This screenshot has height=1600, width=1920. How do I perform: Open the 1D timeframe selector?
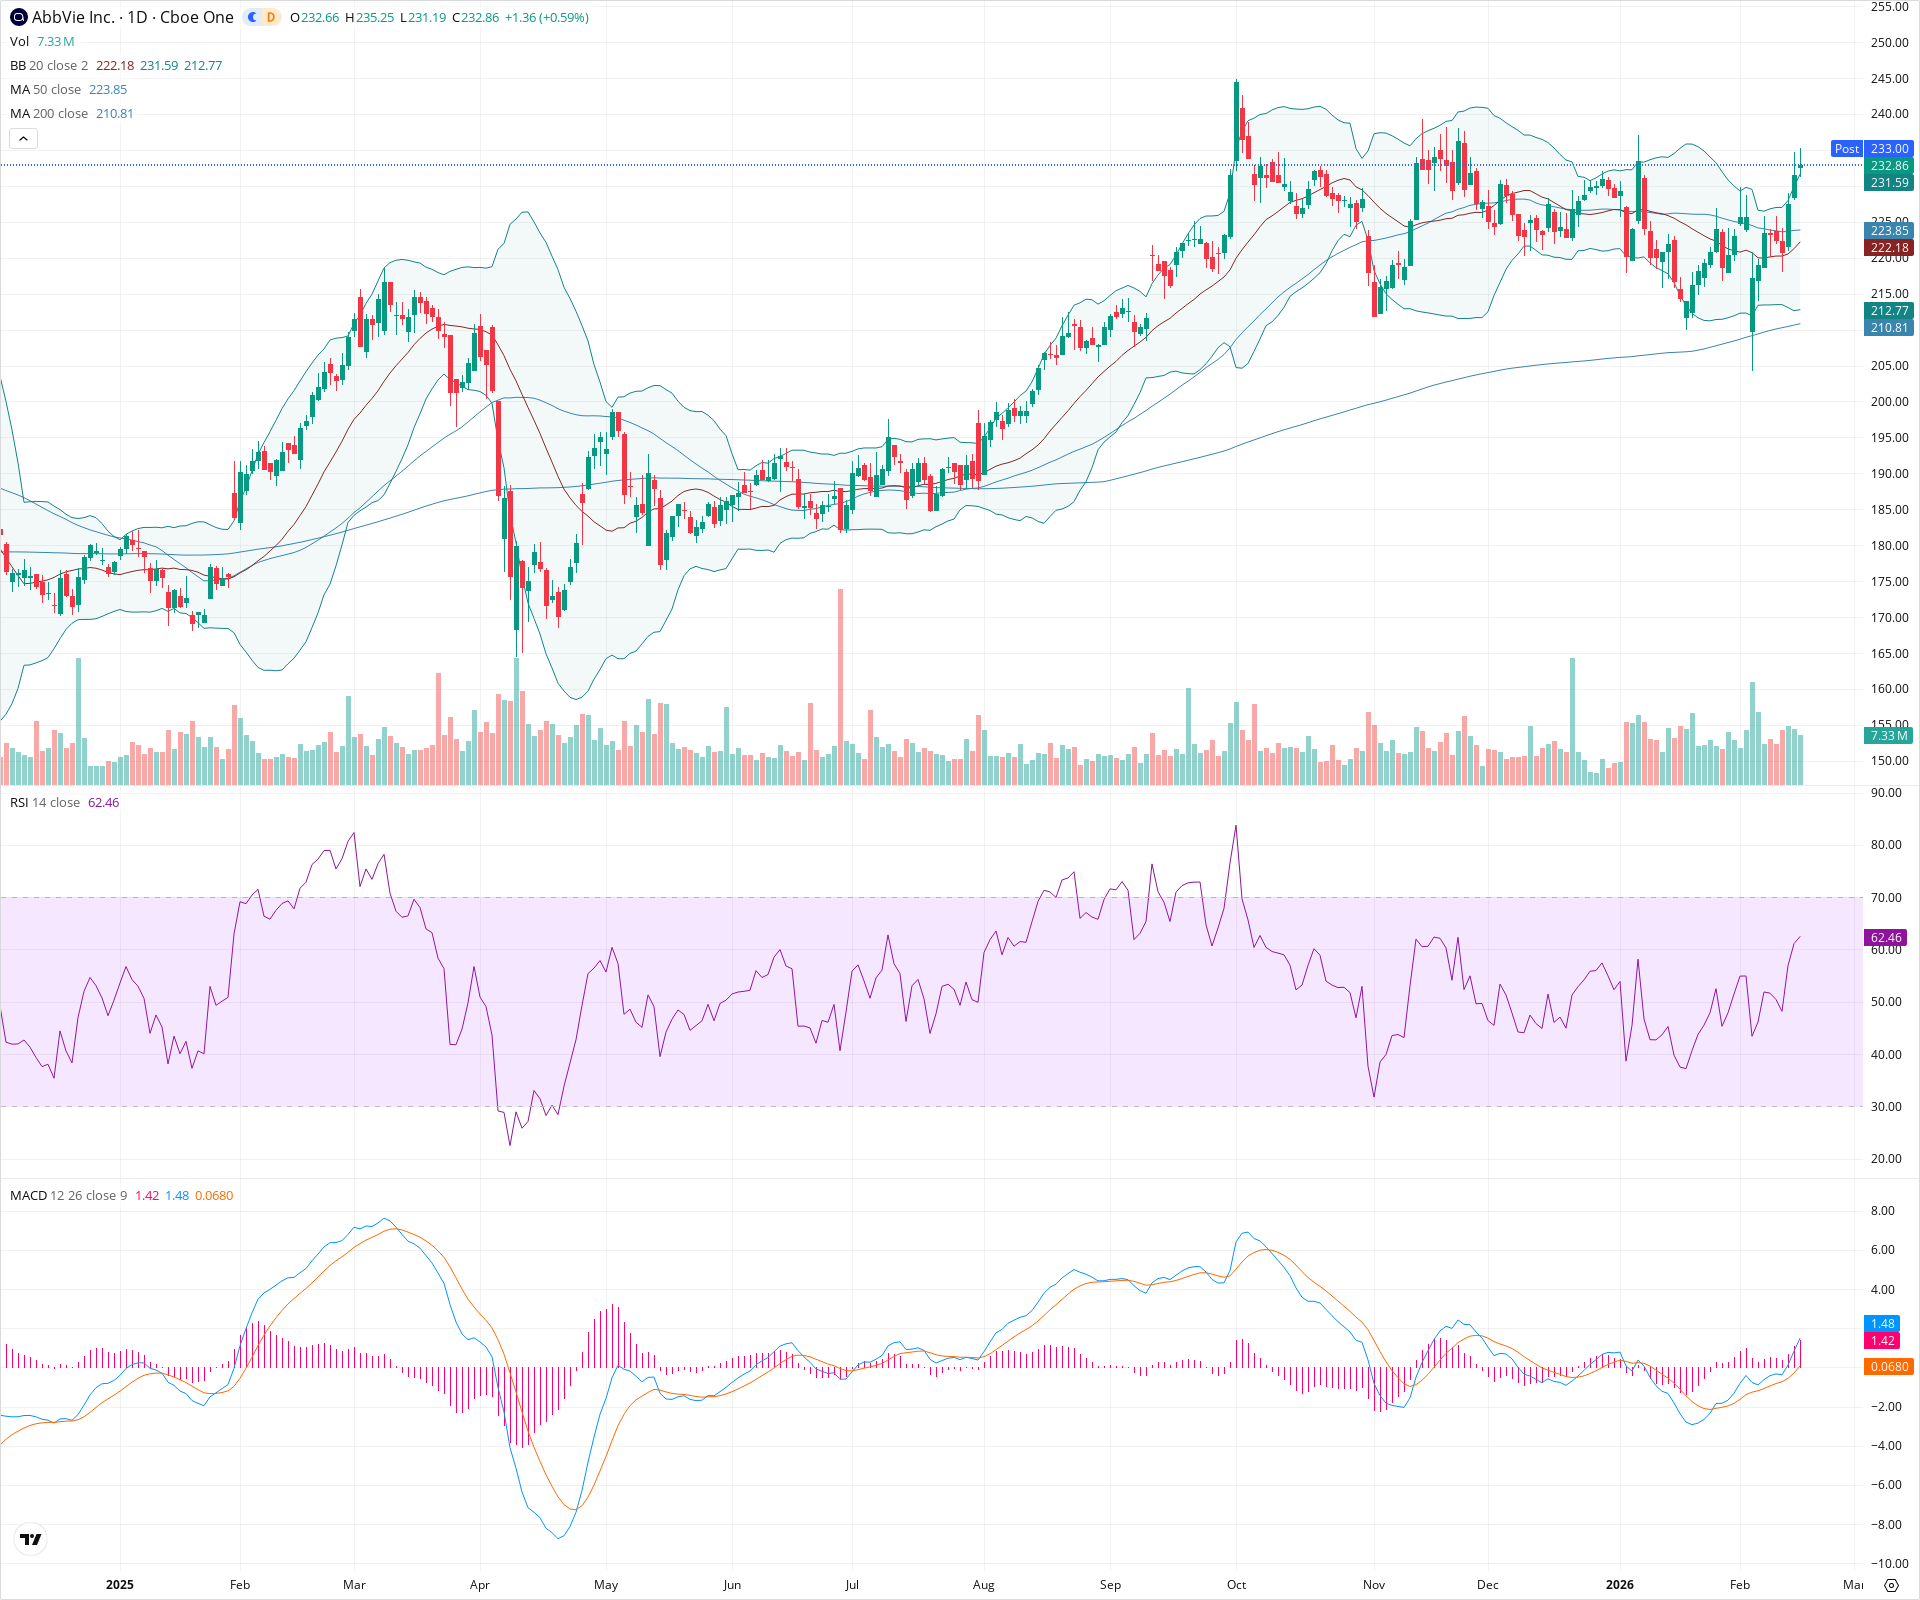tap(136, 17)
